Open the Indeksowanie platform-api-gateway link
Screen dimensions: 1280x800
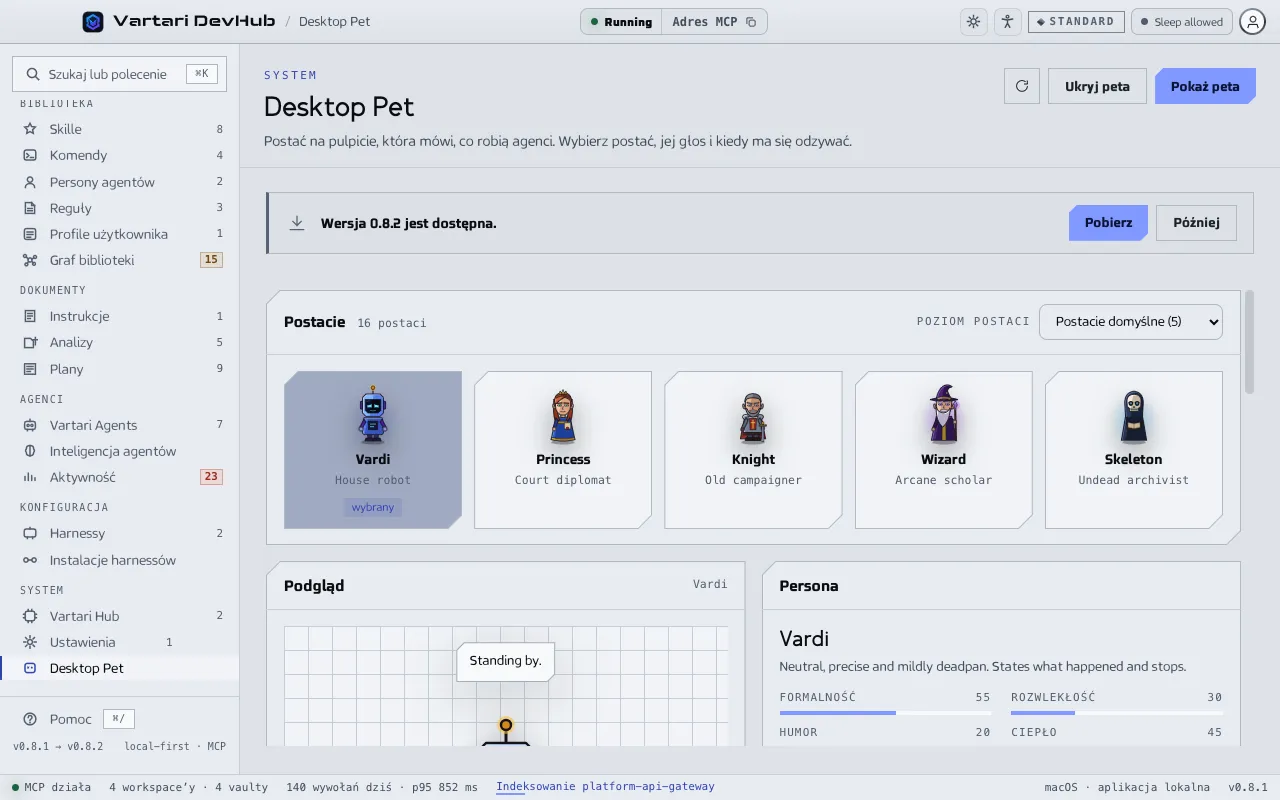(x=605, y=787)
